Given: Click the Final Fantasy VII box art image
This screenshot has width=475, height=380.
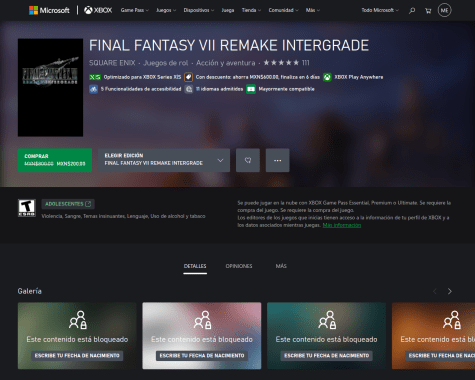Looking at the screenshot, I should tap(50, 88).
